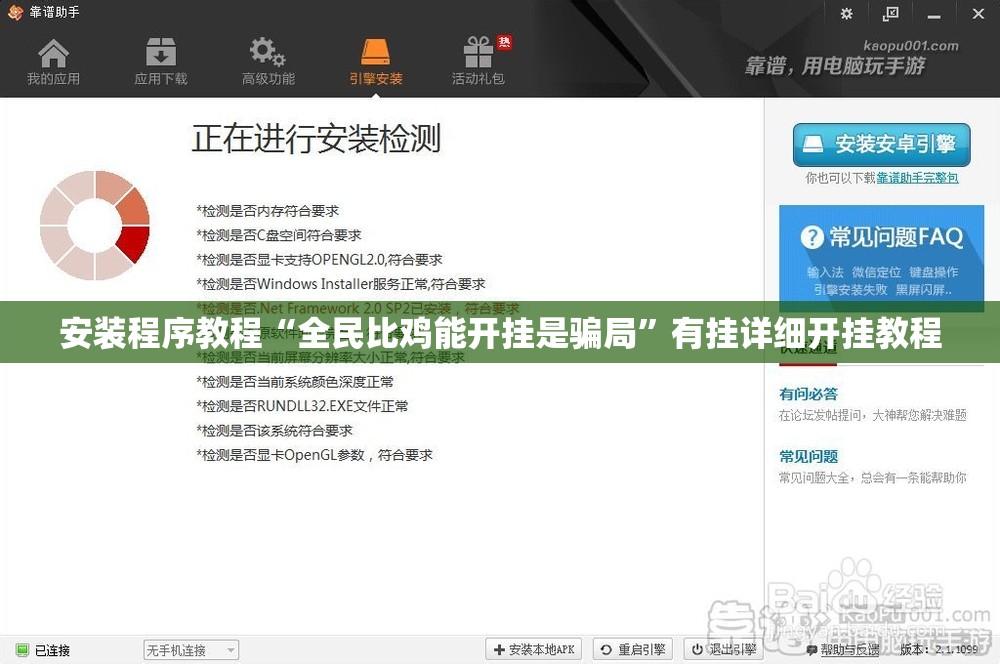Click the window-mode icon next to settings gear

[x=890, y=13]
